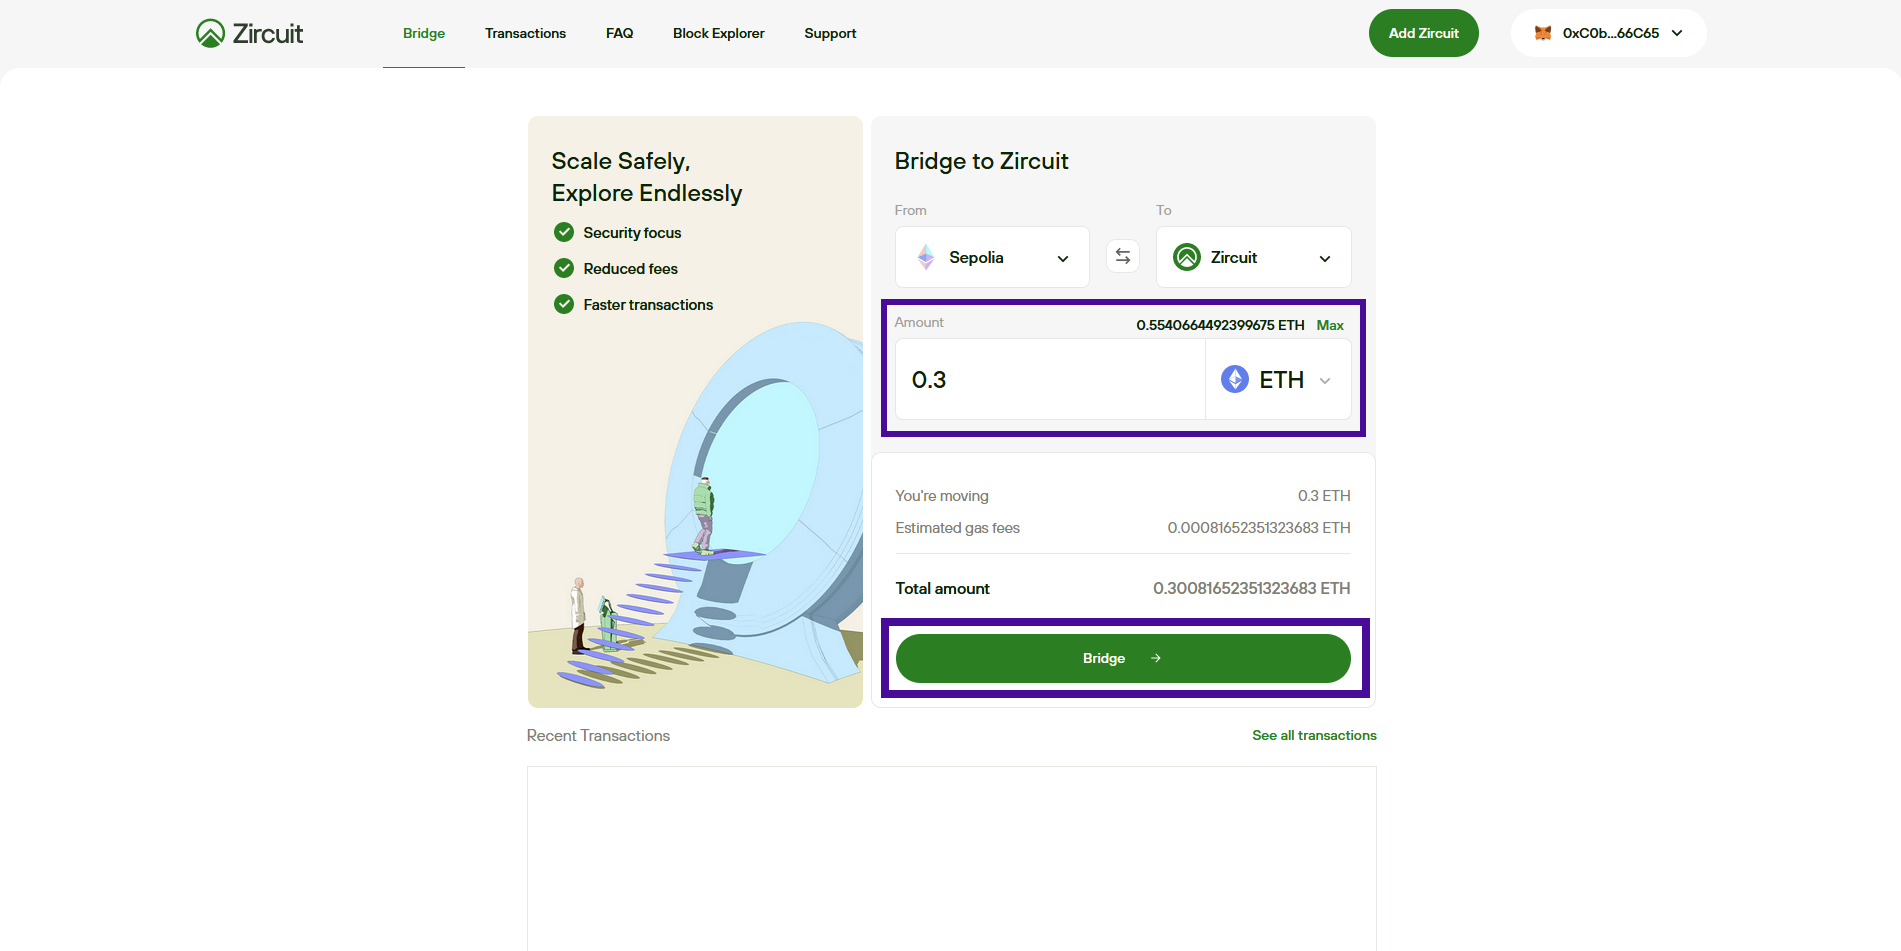Expand the Zircuit destination network dropdown

point(1324,258)
